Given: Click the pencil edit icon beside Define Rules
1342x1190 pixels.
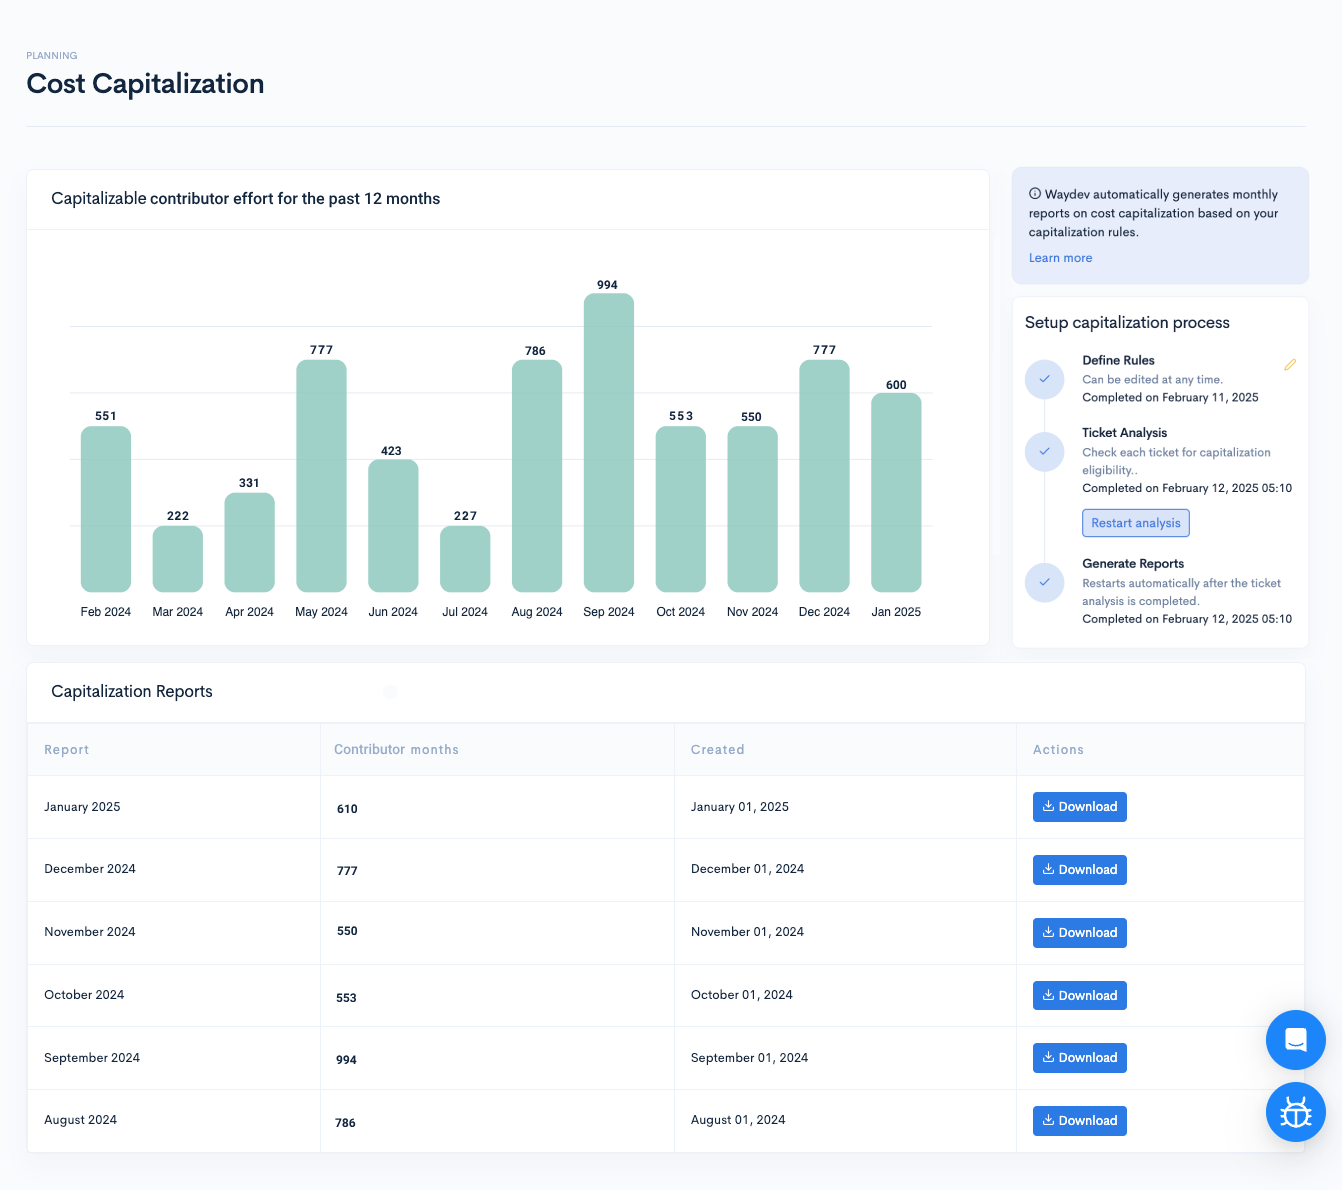Looking at the screenshot, I should click(1290, 365).
